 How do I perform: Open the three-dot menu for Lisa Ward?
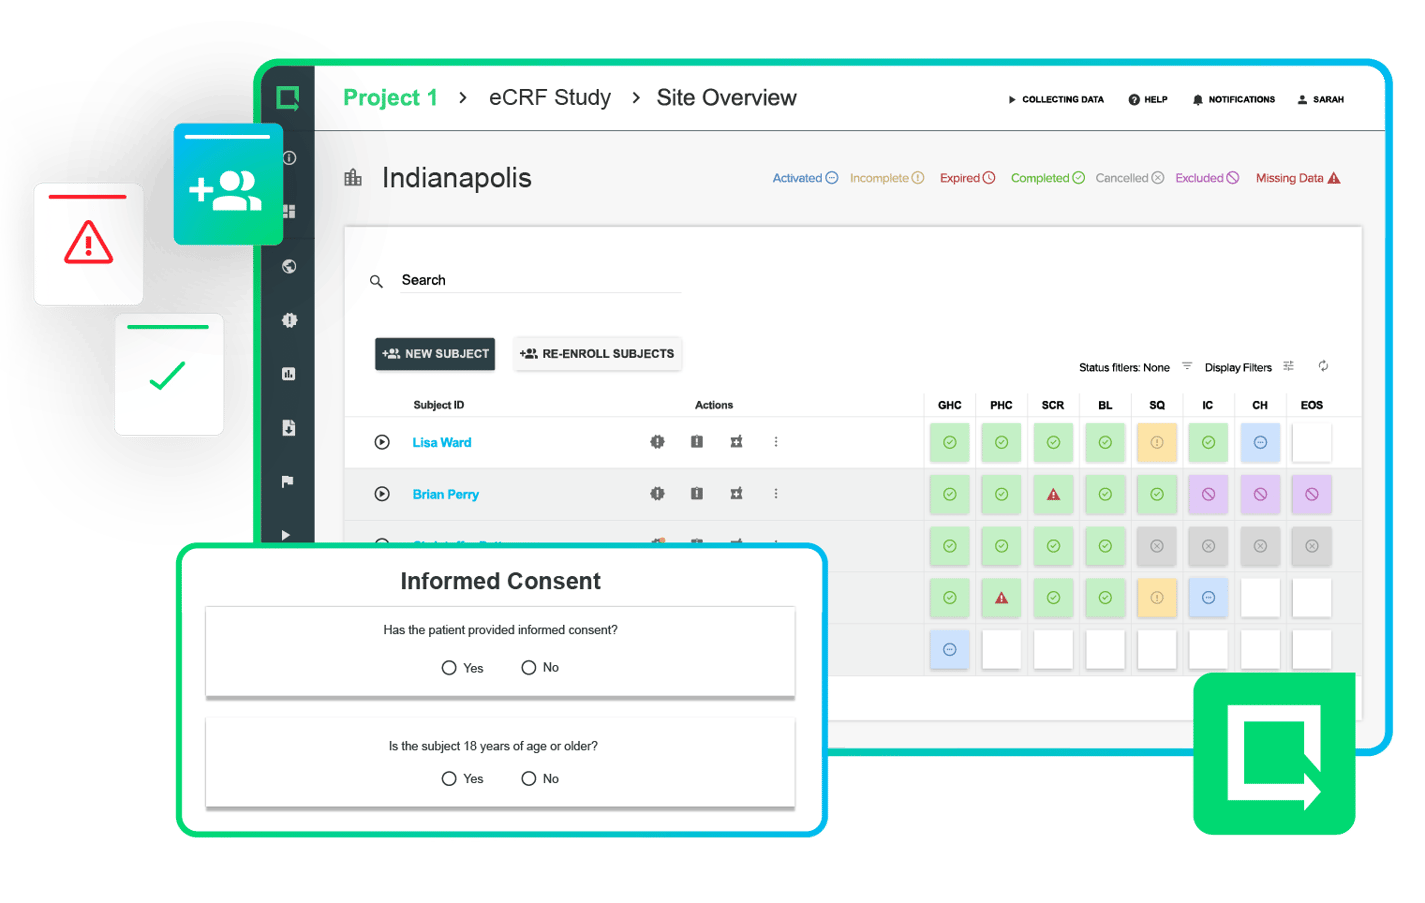(x=776, y=442)
